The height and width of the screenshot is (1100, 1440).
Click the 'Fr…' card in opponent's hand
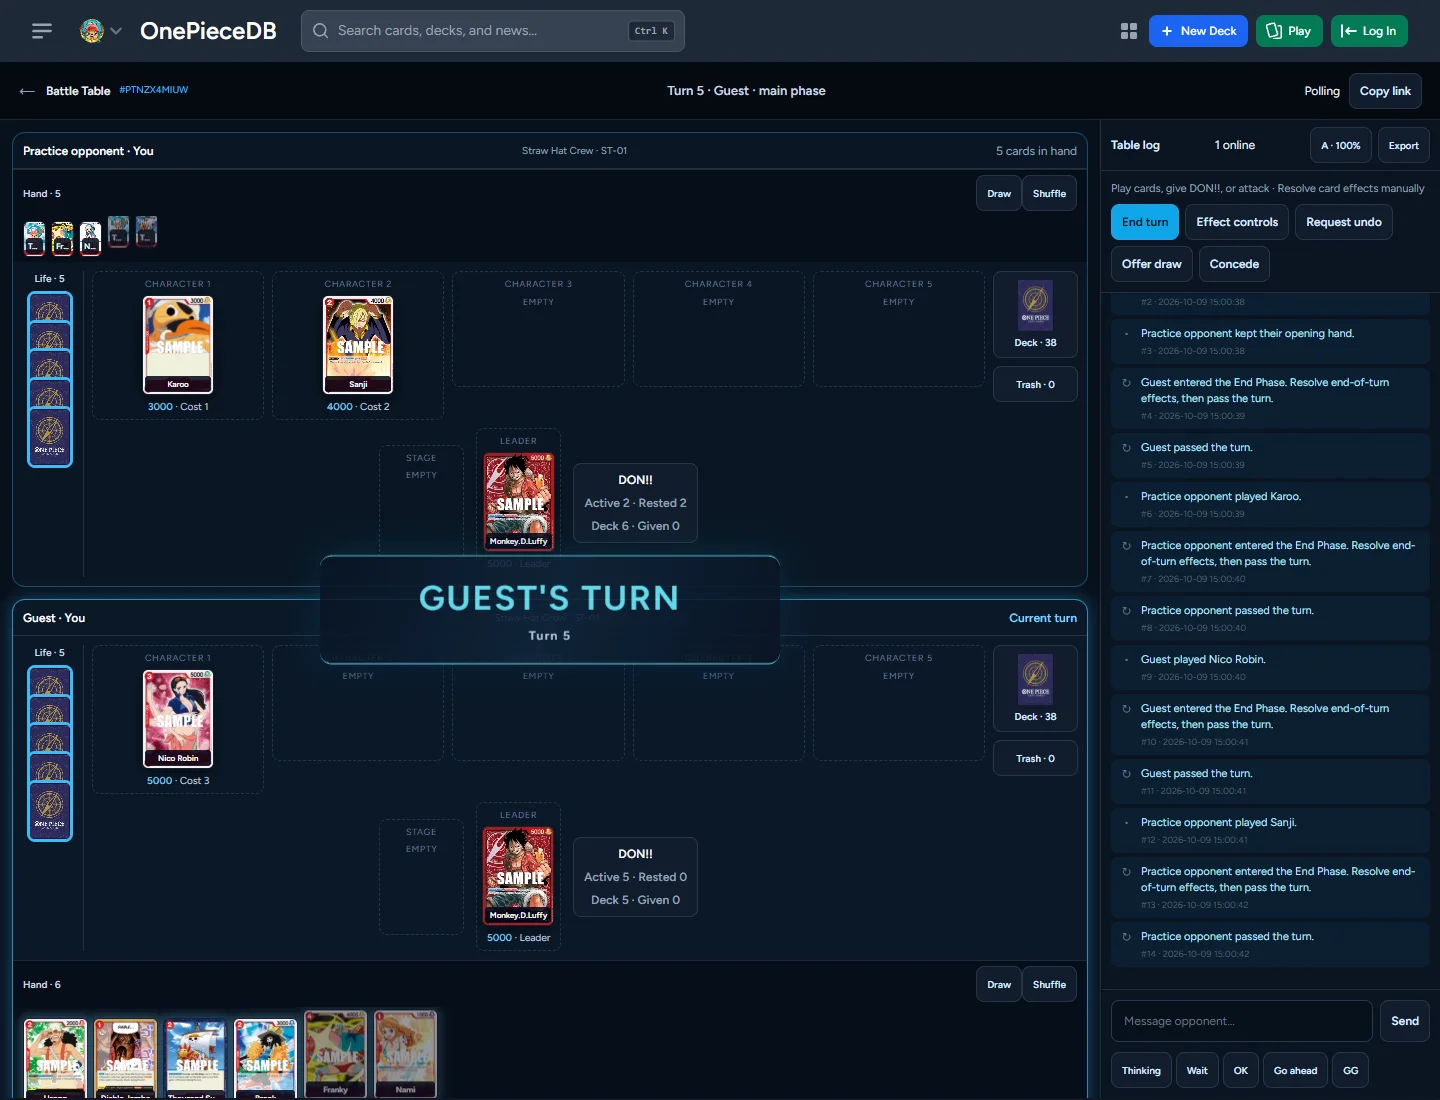[x=62, y=237]
